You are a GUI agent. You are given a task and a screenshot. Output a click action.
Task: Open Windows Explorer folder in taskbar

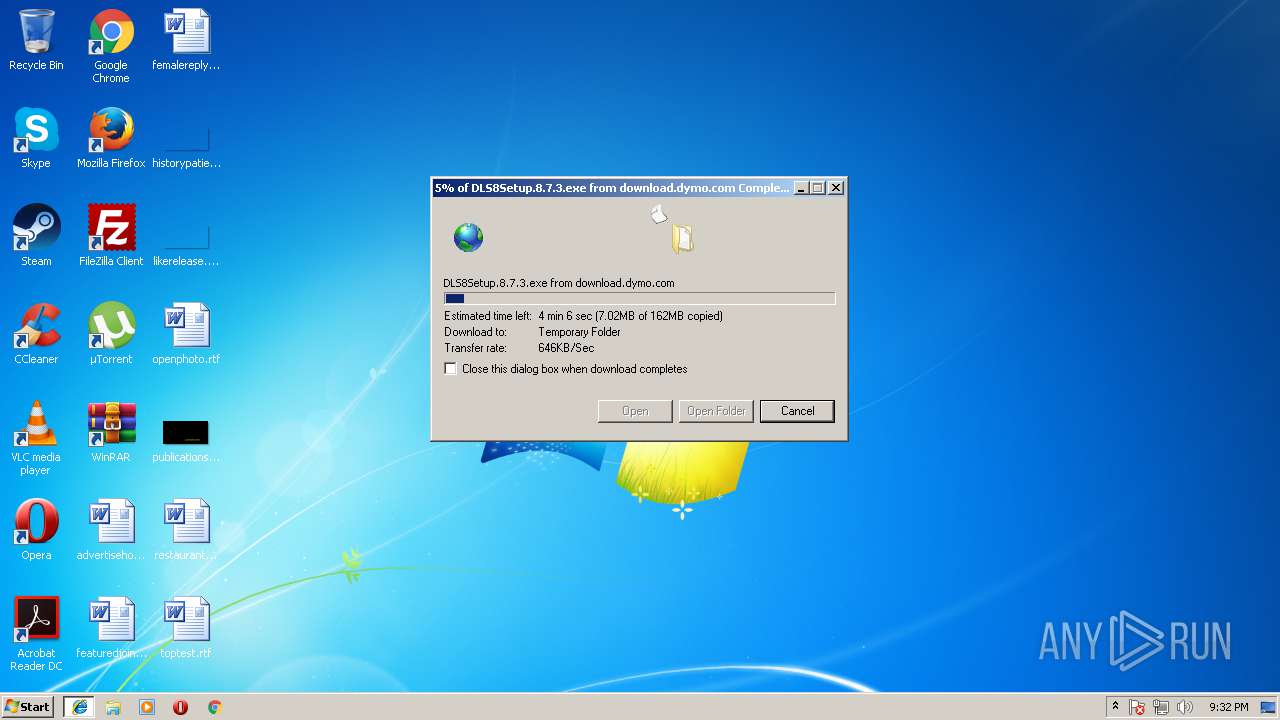pyautogui.click(x=113, y=707)
